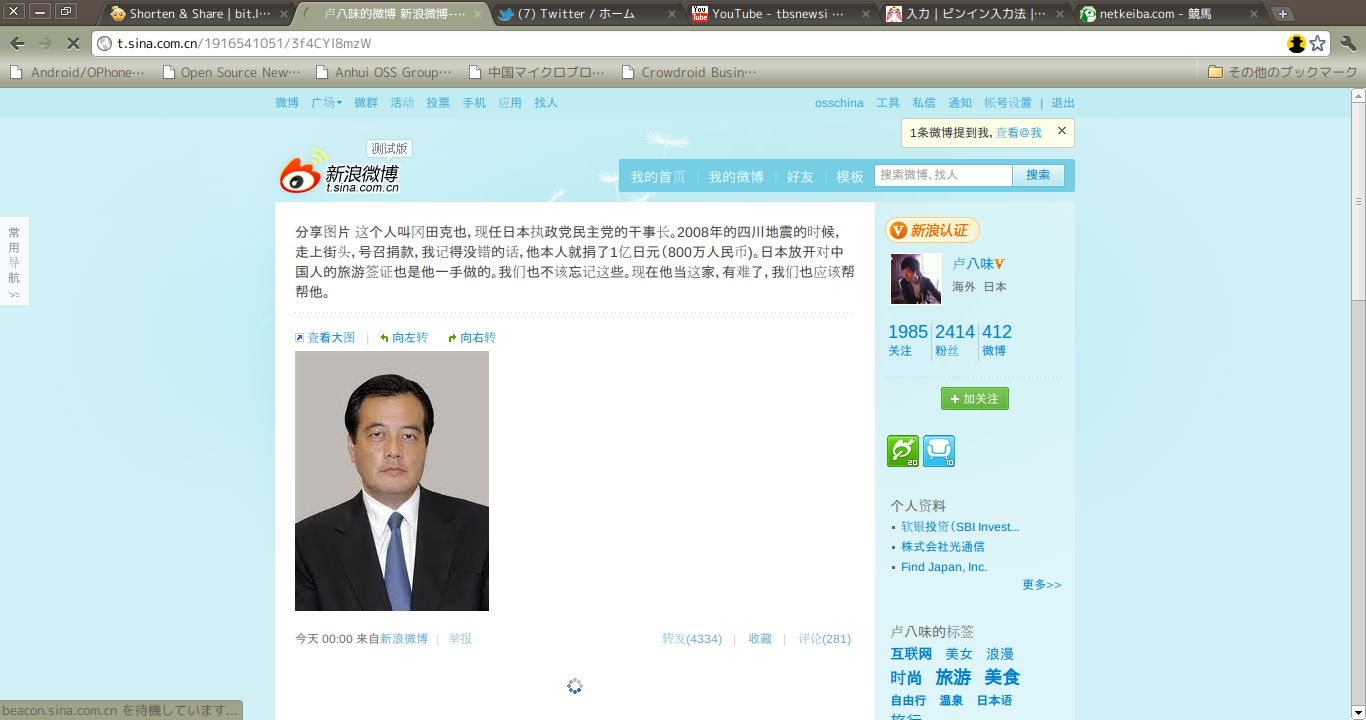Open the Open Source New bookmark

(x=232, y=72)
